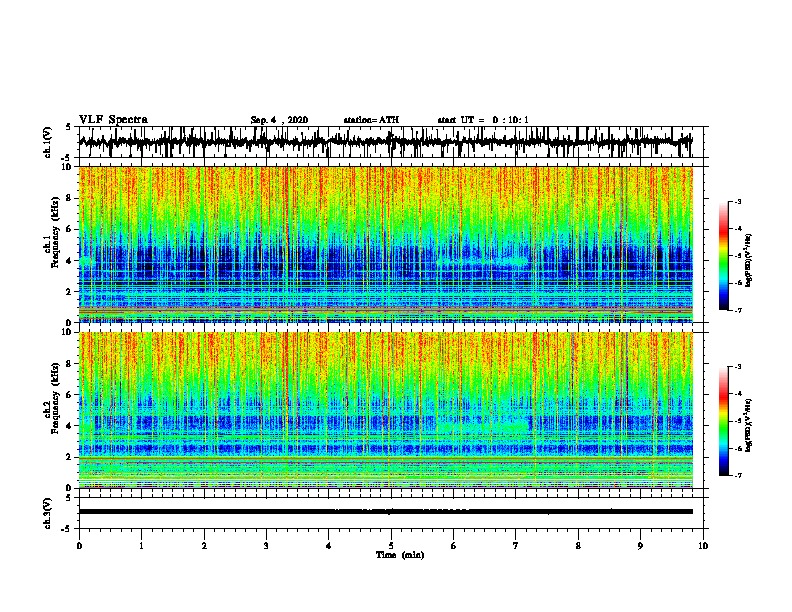The image size is (792, 612).
Task: Click time axis tick label "10"
Action: [703, 546]
